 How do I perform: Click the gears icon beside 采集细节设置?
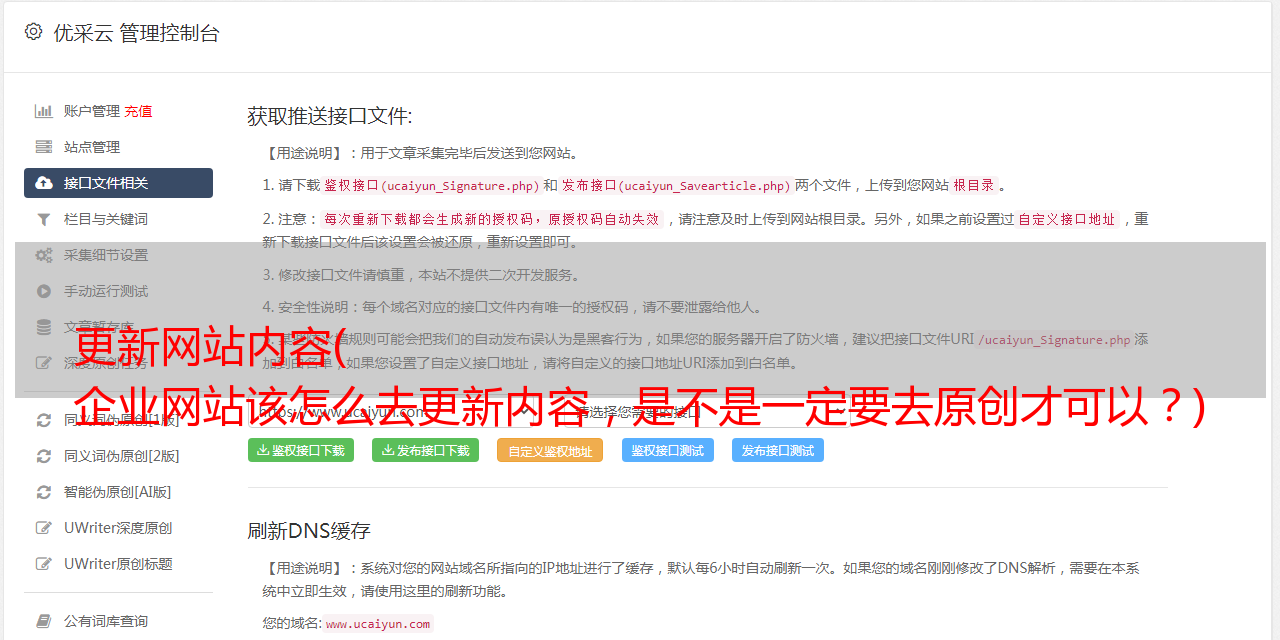(x=44, y=255)
